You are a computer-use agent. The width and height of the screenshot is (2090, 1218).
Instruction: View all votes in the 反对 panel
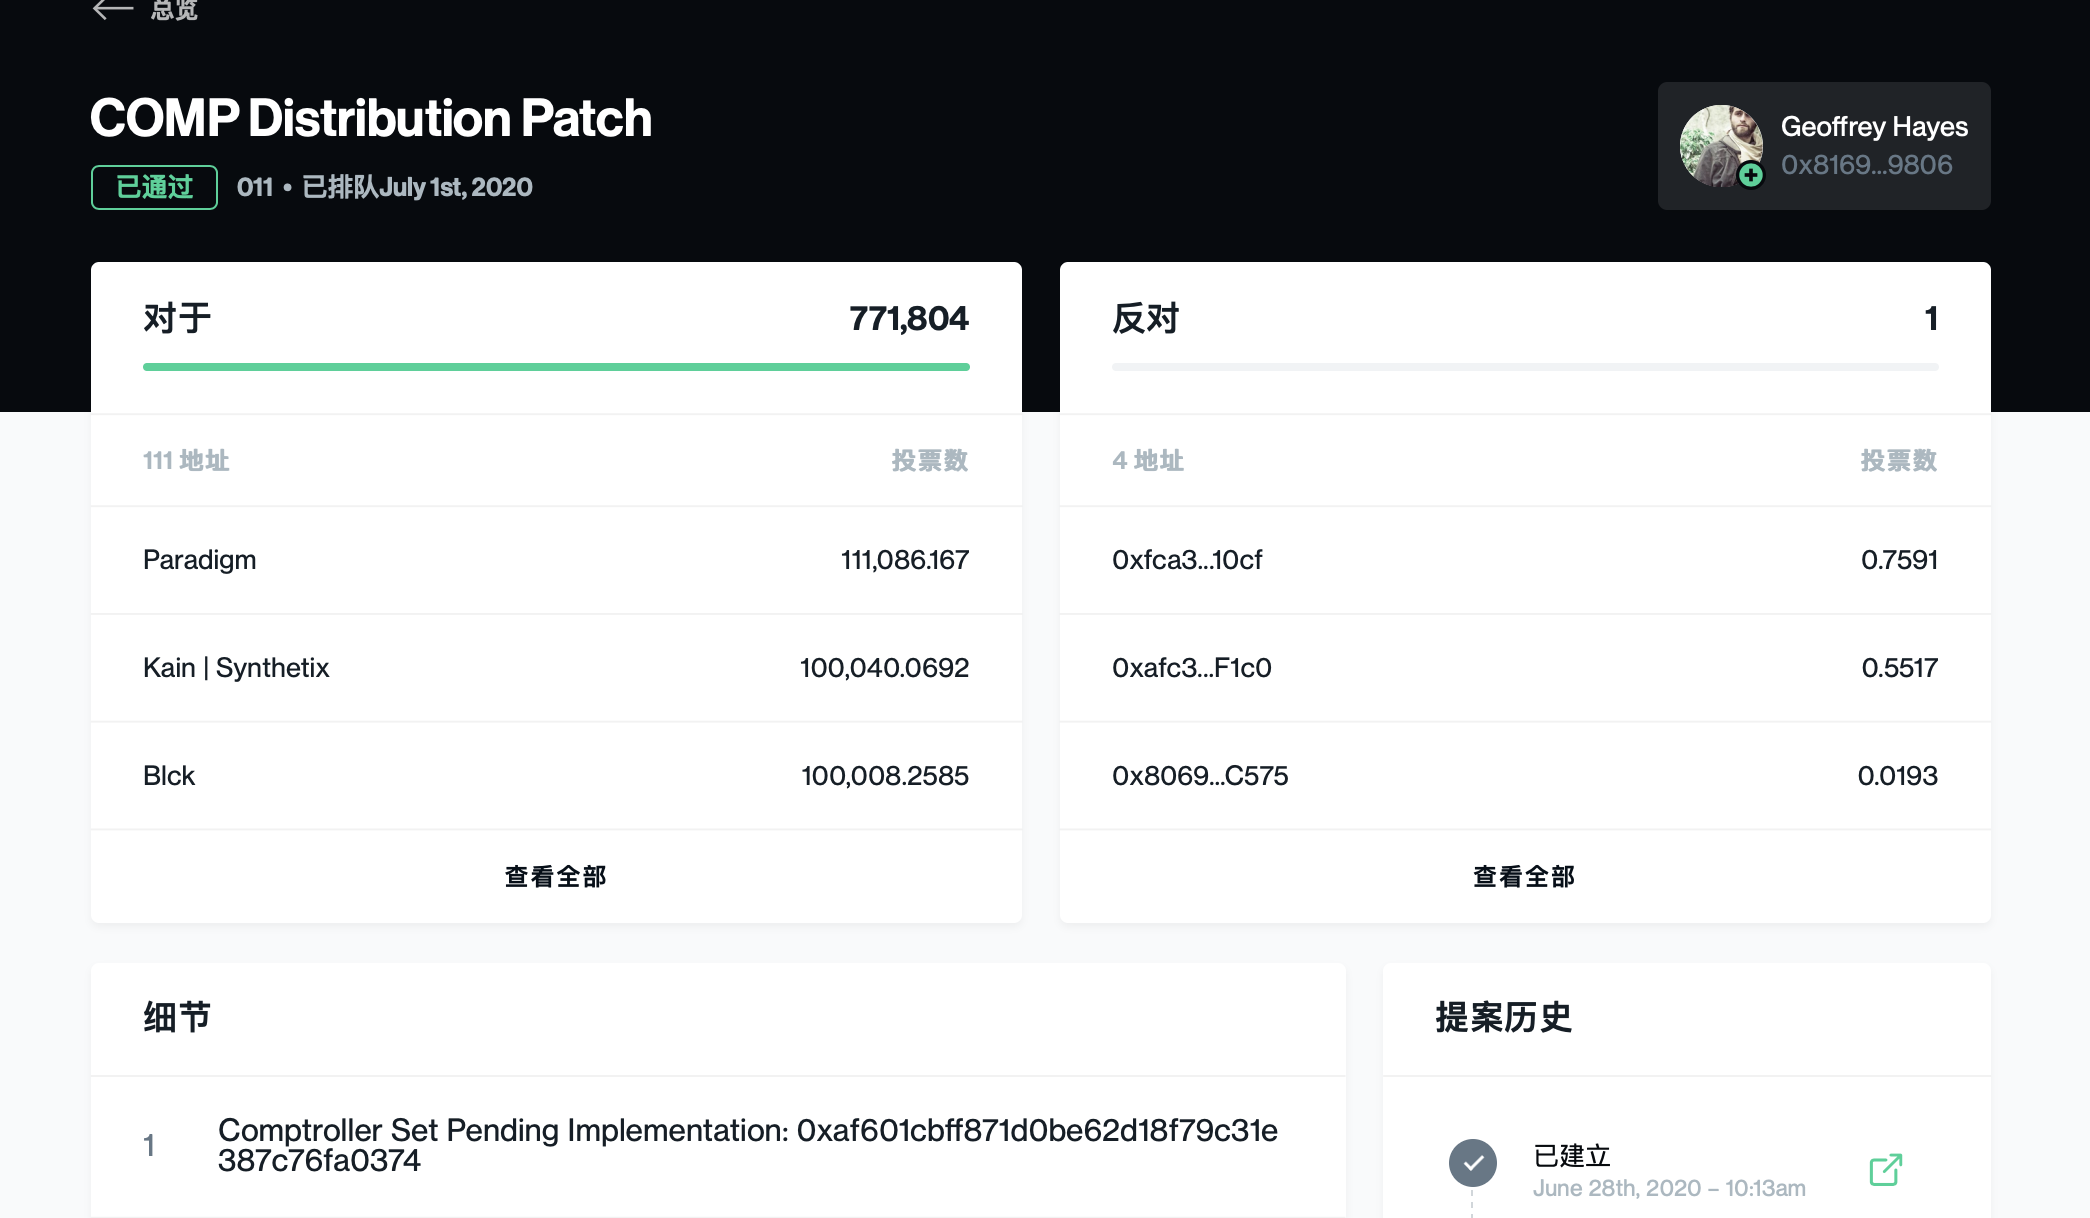1524,876
